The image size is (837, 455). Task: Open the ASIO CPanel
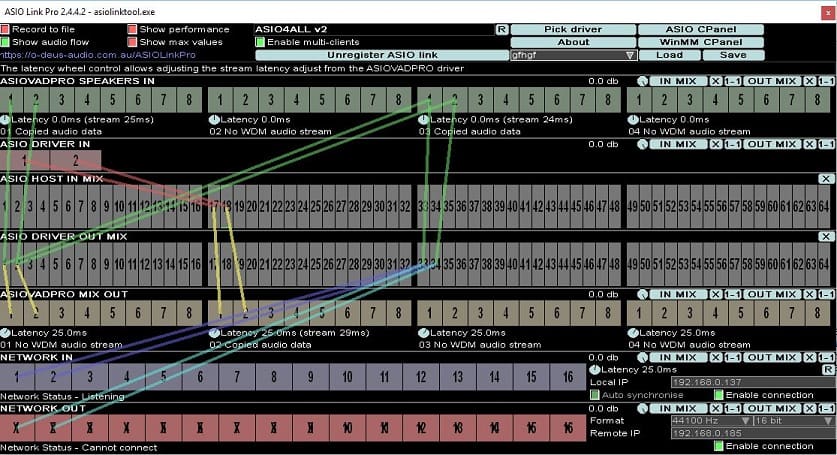[701, 29]
